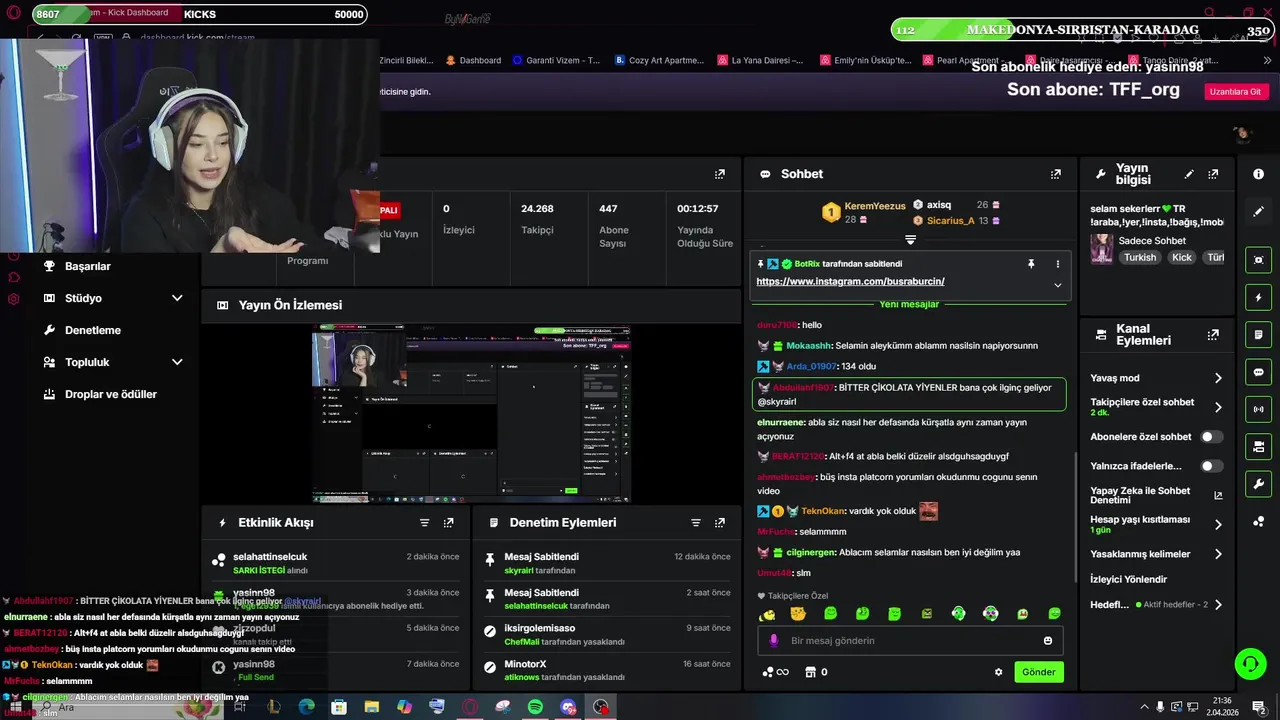
Task: Open Denetleme in left sidebar
Action: 93,330
